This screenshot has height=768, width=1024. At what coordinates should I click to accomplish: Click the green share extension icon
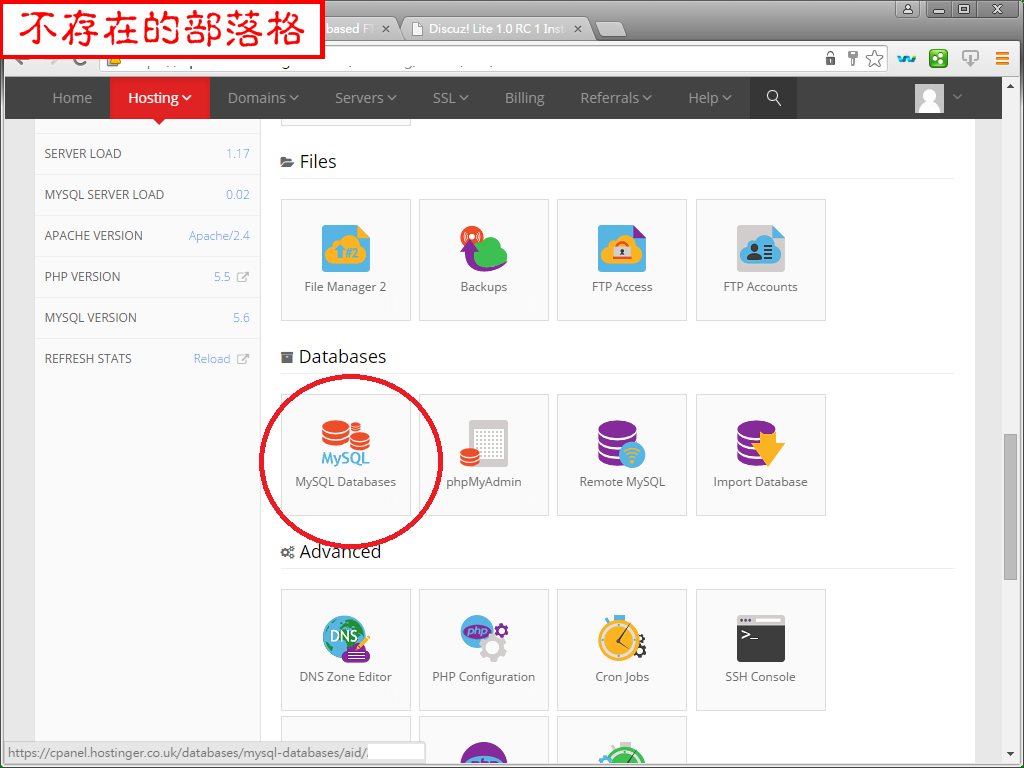[x=938, y=59]
